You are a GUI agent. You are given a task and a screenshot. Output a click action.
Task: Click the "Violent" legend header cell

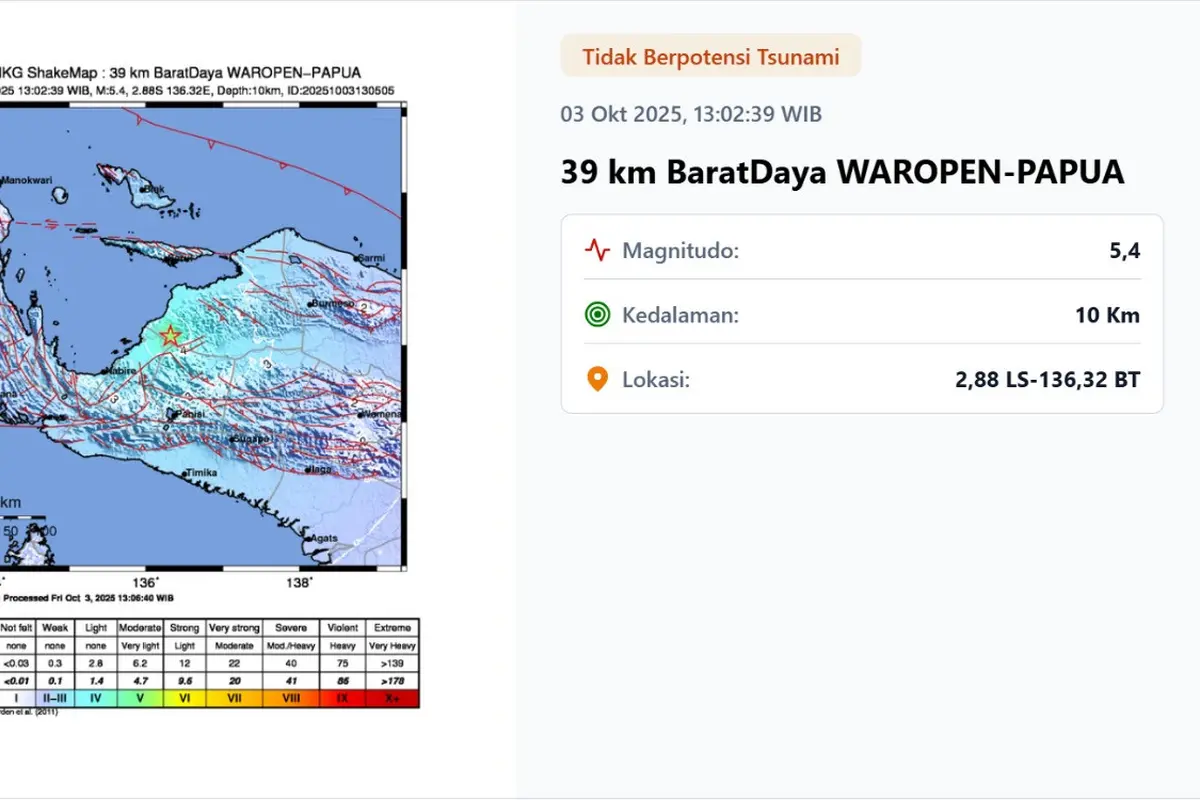click(x=343, y=628)
